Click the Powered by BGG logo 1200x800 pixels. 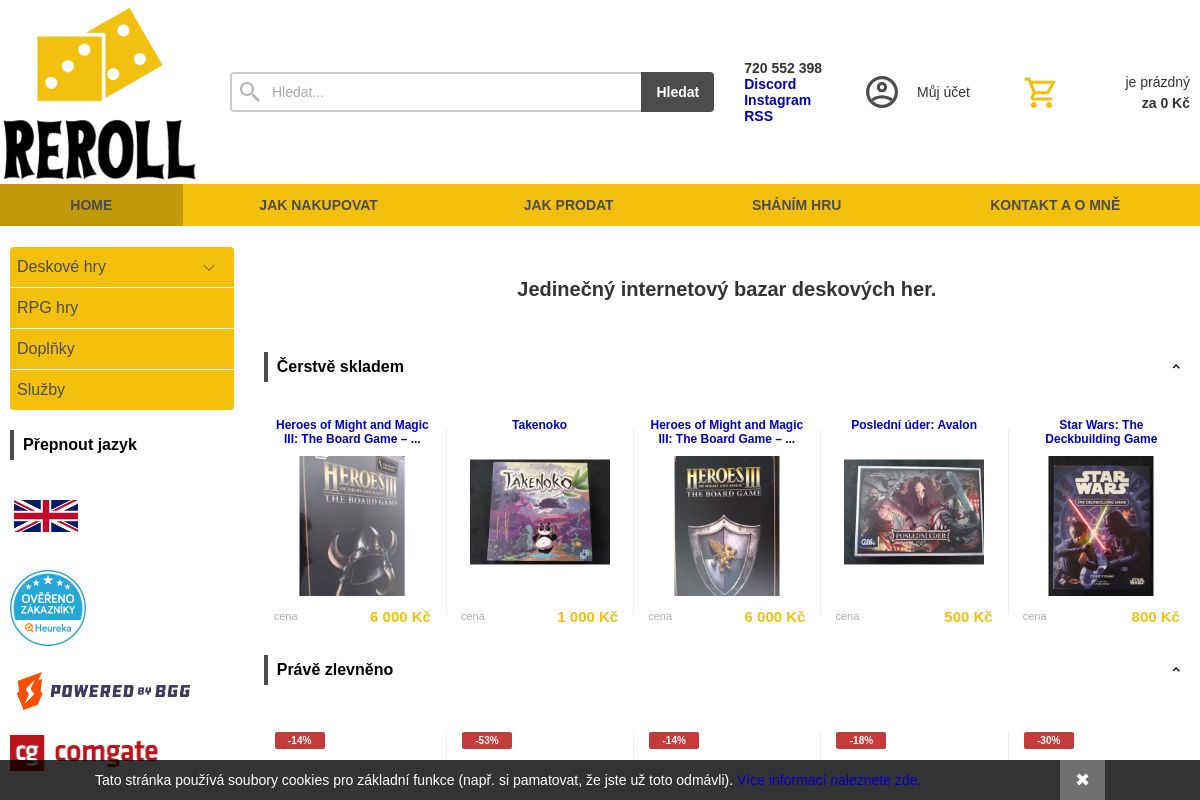(104, 691)
